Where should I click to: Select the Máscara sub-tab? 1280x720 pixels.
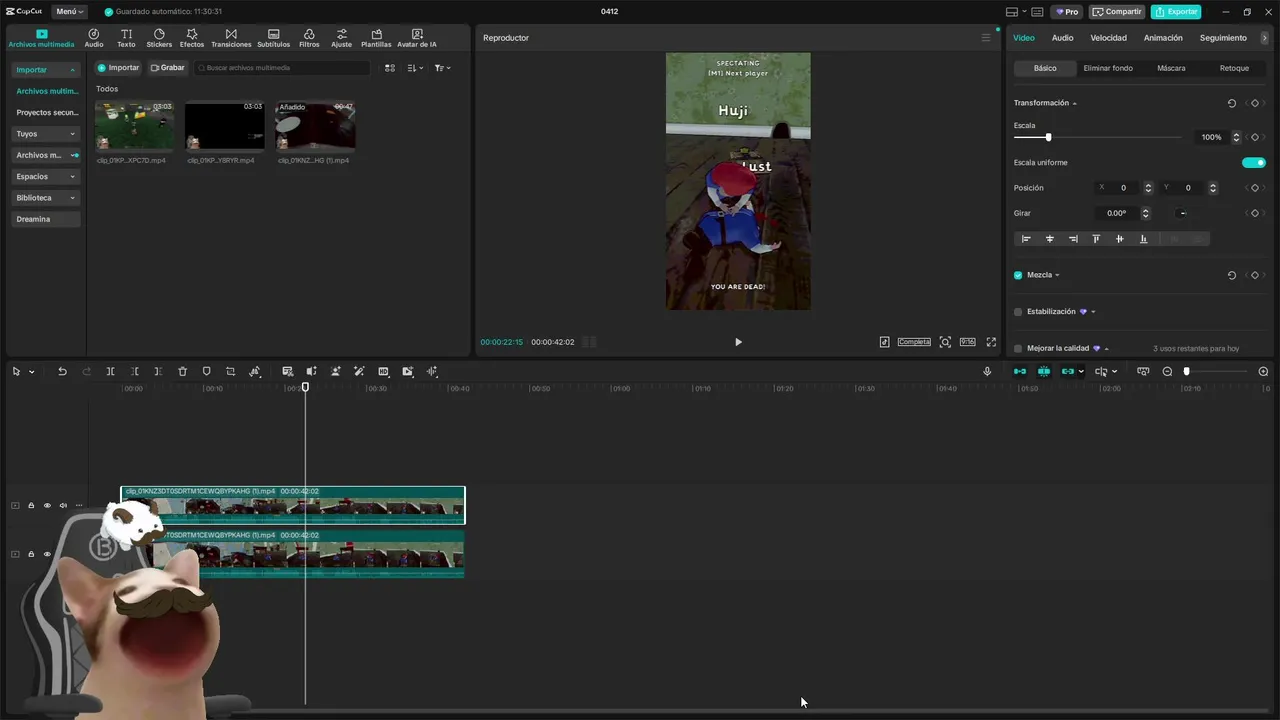(1171, 68)
